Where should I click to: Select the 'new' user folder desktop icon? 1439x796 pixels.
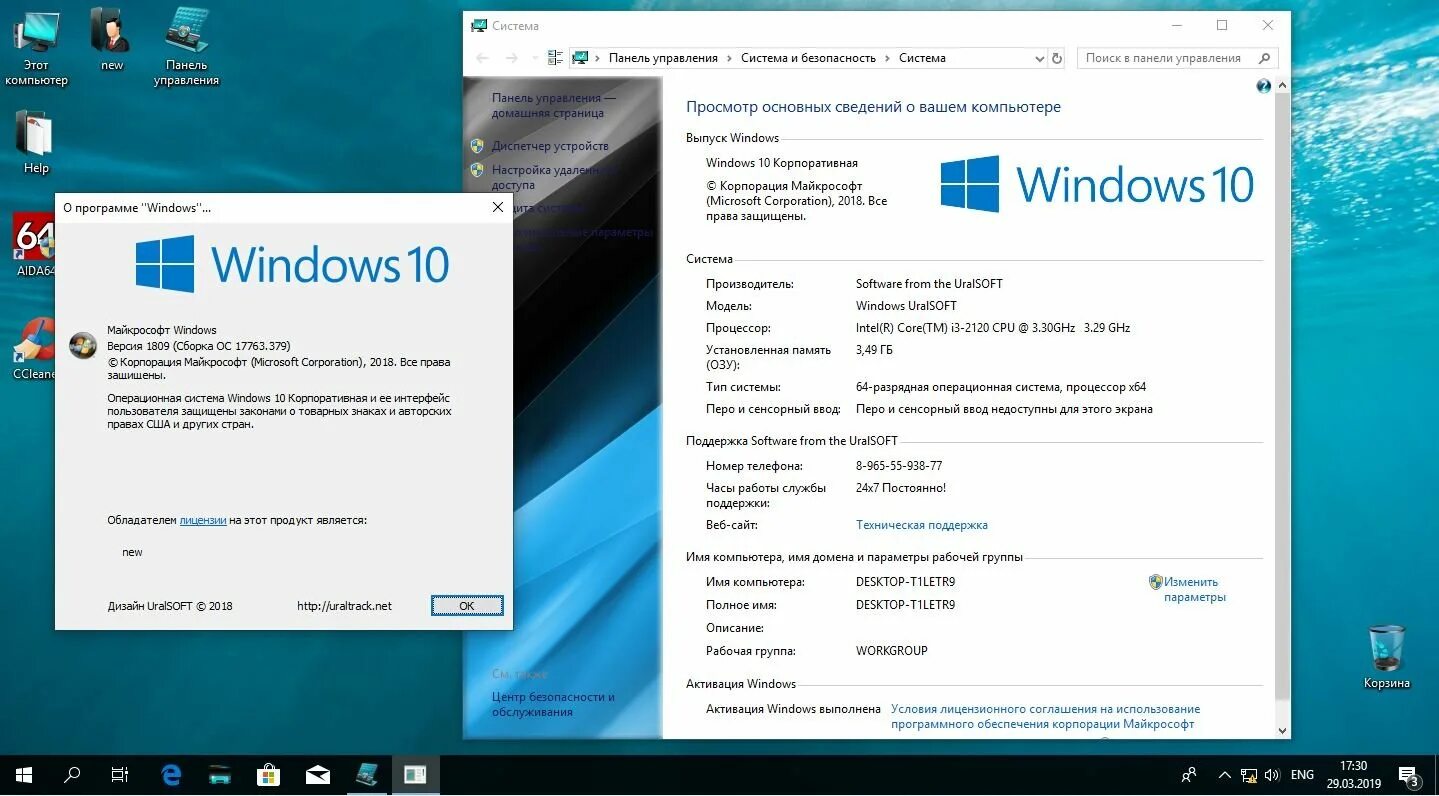click(112, 40)
